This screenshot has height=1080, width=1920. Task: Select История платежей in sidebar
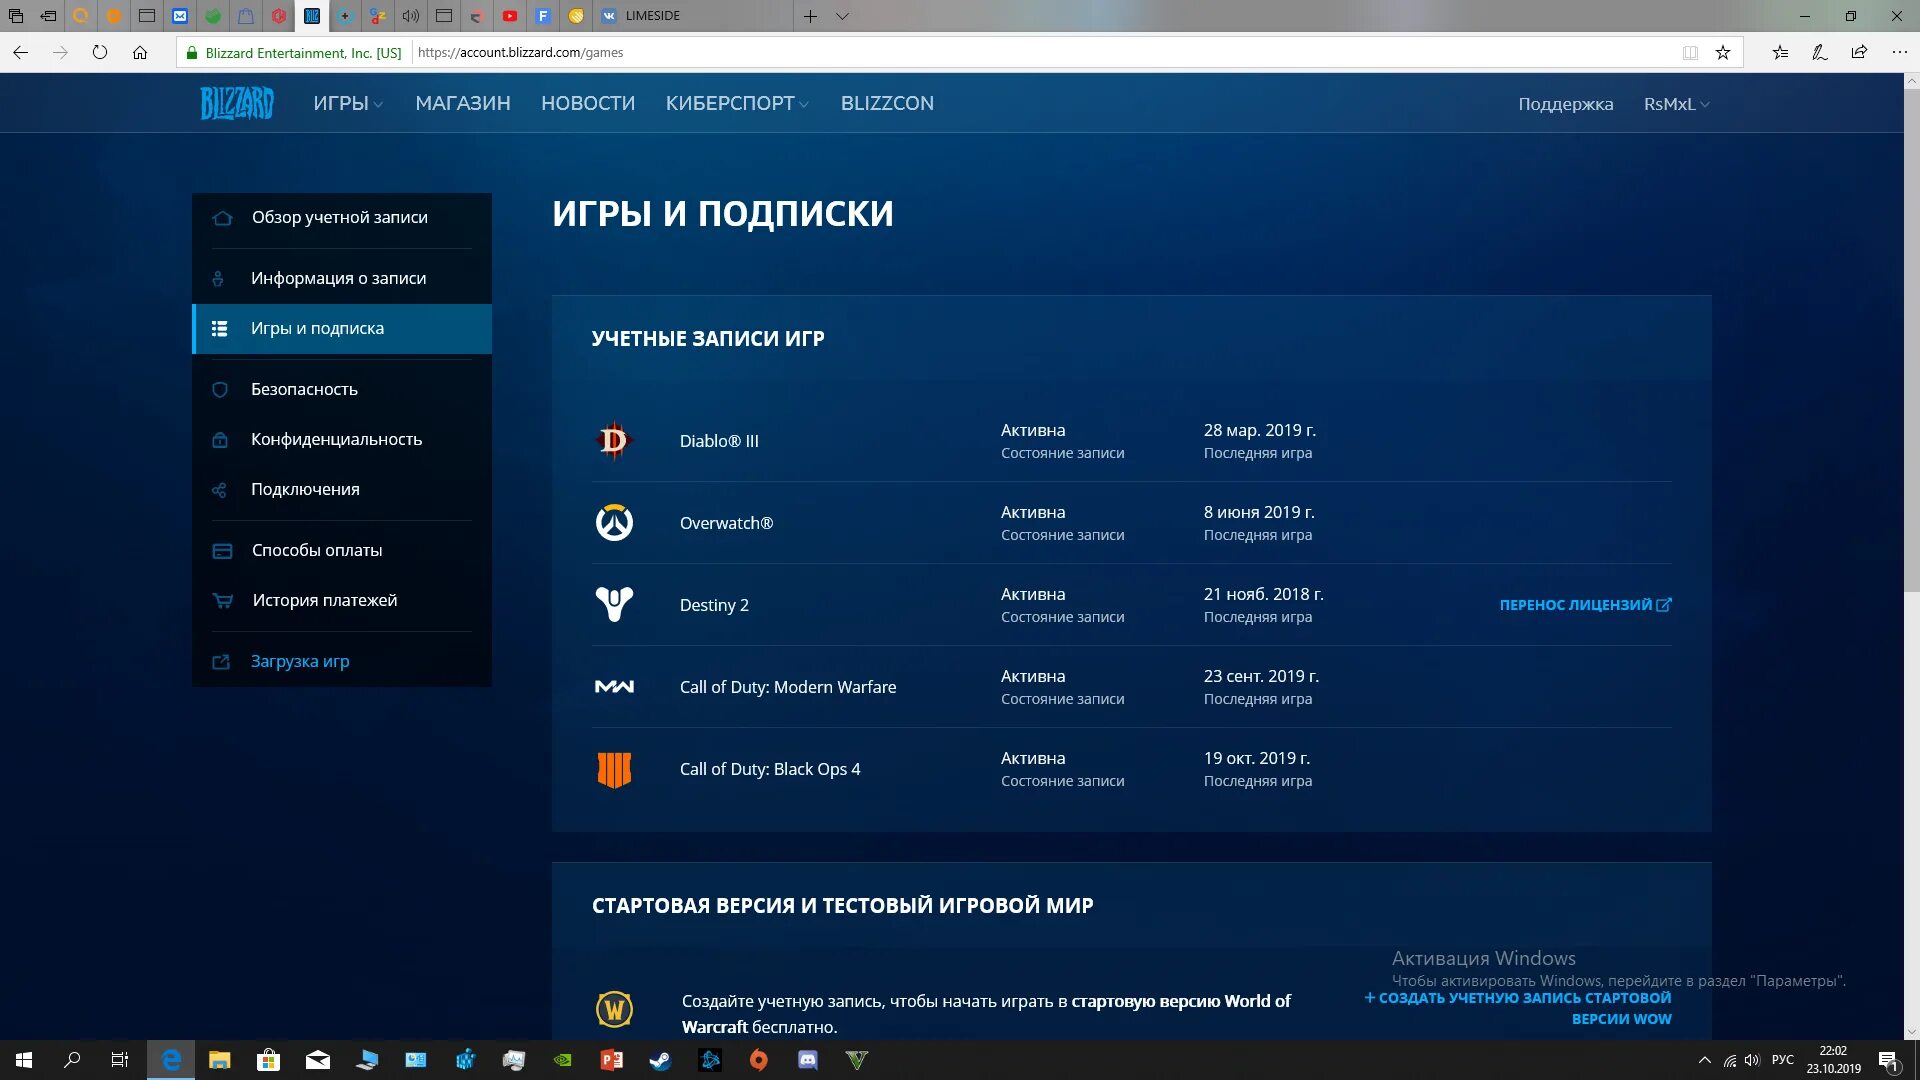click(324, 600)
